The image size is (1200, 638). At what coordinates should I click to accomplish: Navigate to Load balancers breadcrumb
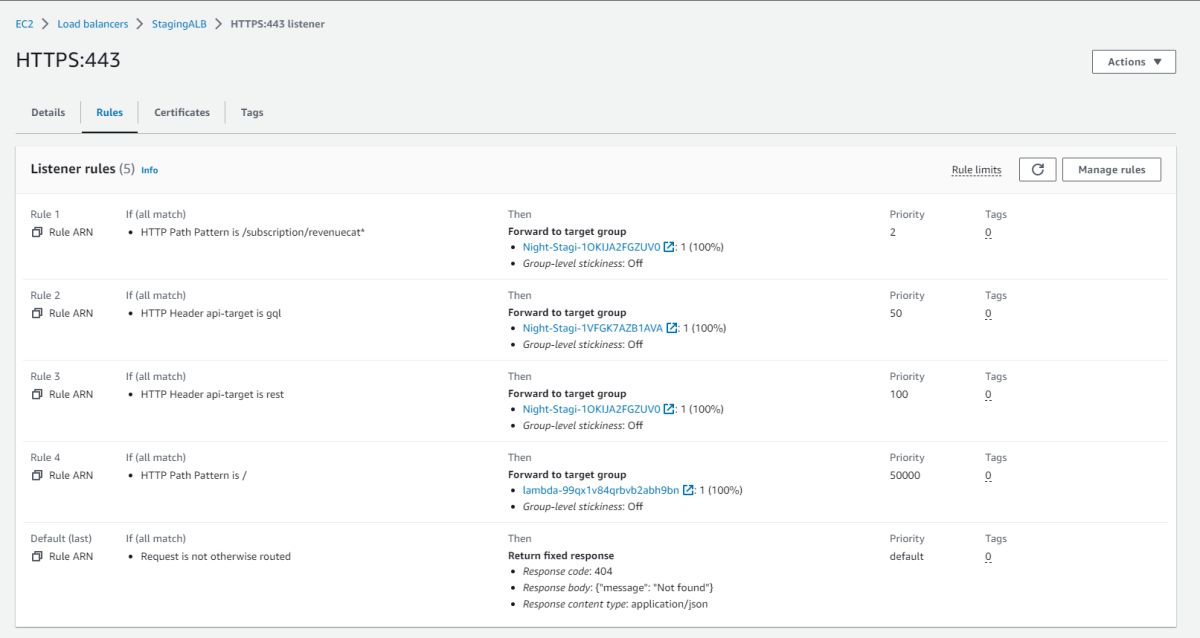pyautogui.click(x=93, y=24)
